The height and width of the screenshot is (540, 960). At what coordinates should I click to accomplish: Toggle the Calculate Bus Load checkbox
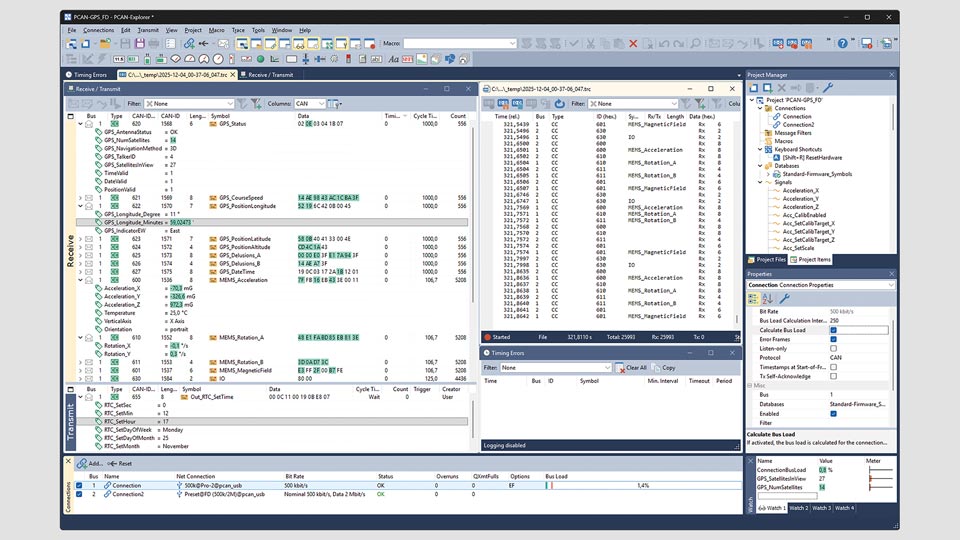tap(833, 330)
